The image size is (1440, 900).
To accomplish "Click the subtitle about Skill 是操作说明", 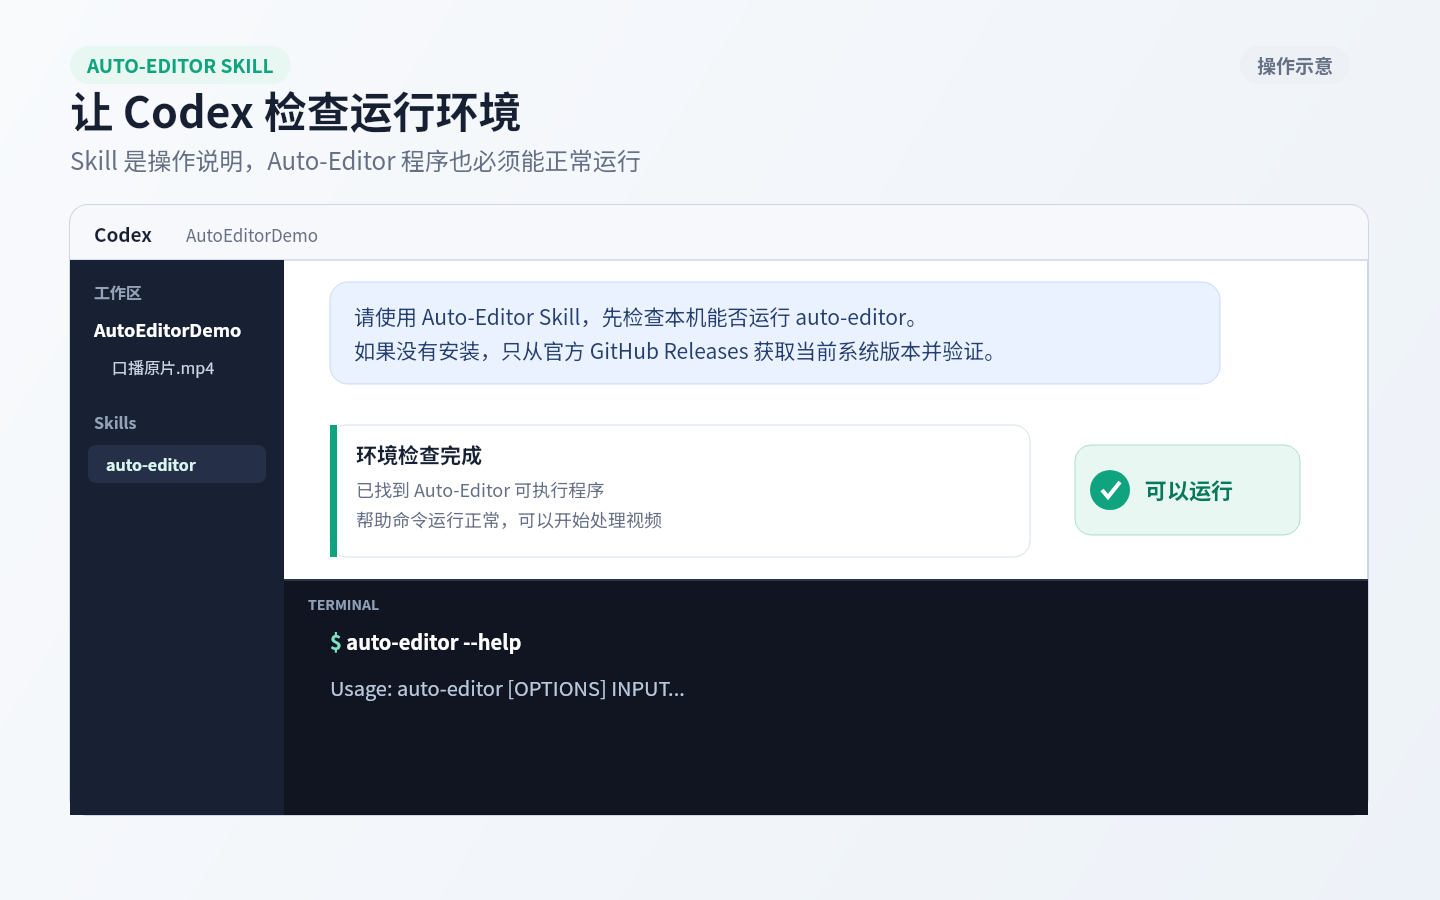I will click(356, 161).
